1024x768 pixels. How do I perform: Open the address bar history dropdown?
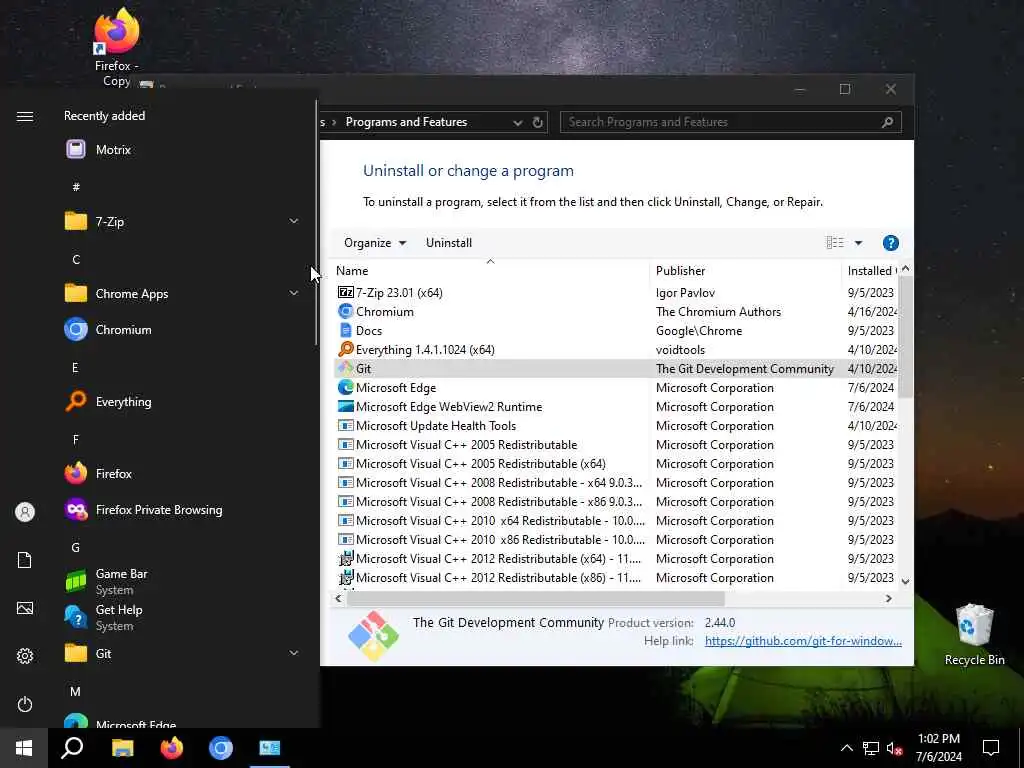point(518,122)
